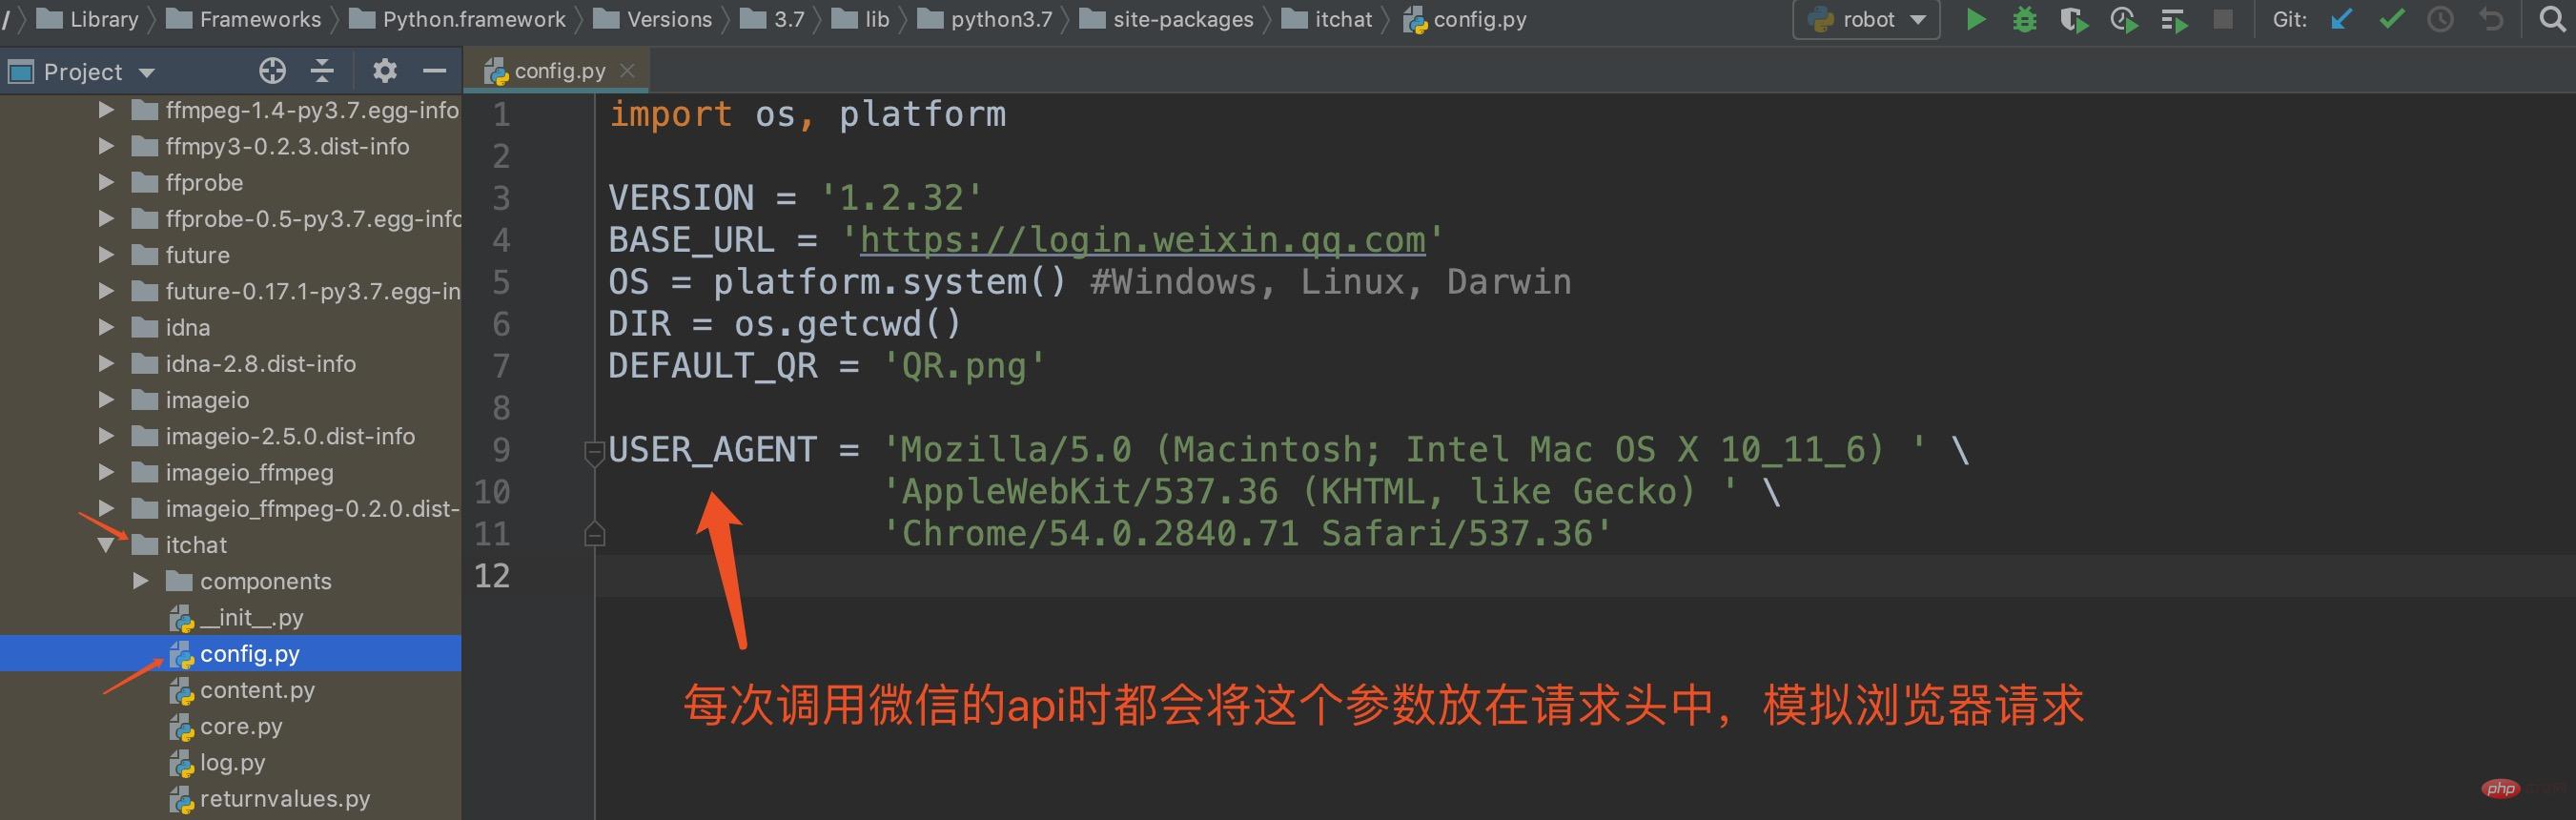2576x820 pixels.
Task: Run the robot configuration
Action: 1975,19
